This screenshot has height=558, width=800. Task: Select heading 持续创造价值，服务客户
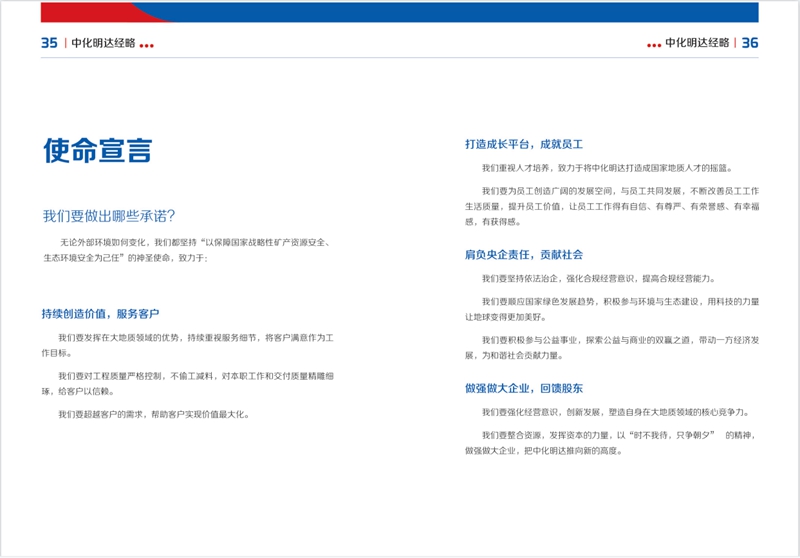pos(100,314)
